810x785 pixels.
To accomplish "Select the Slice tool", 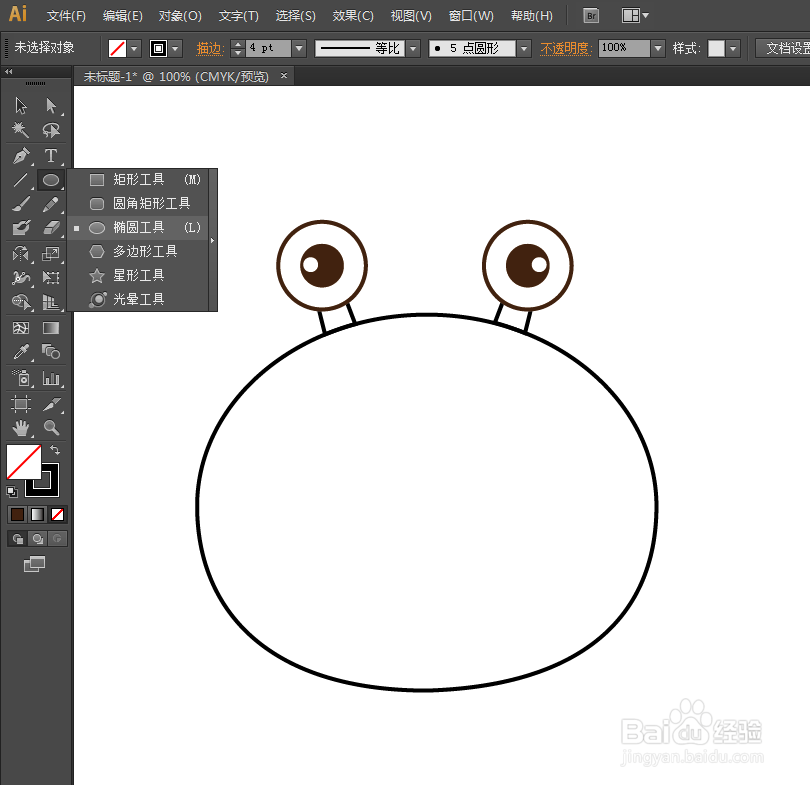I will (x=51, y=403).
